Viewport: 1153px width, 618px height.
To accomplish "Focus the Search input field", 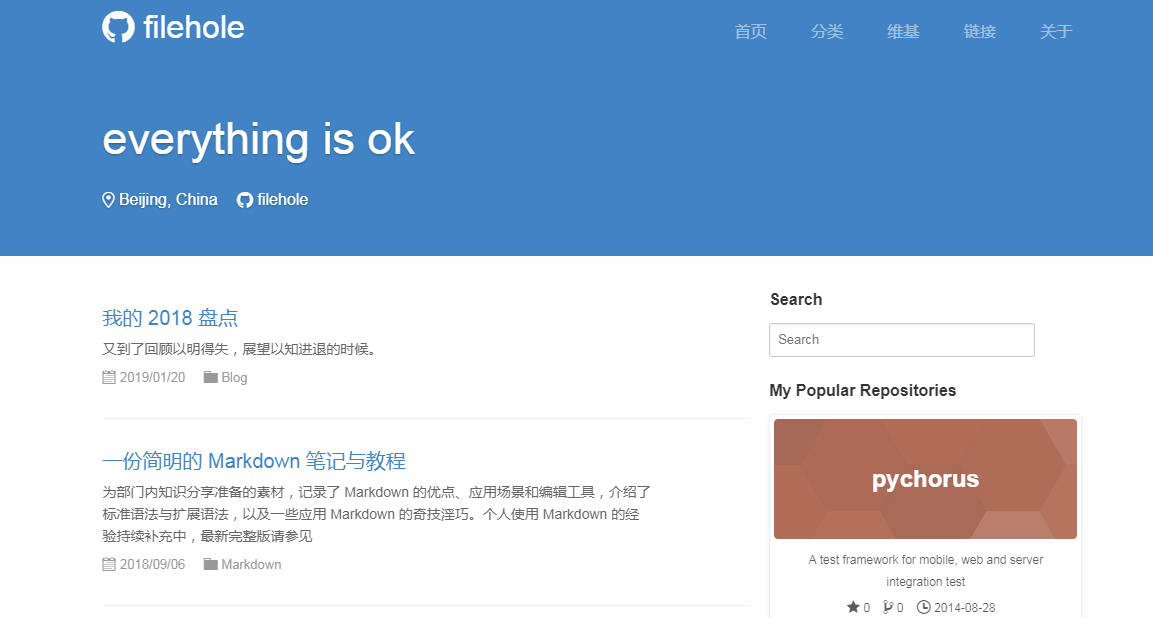I will point(901,340).
